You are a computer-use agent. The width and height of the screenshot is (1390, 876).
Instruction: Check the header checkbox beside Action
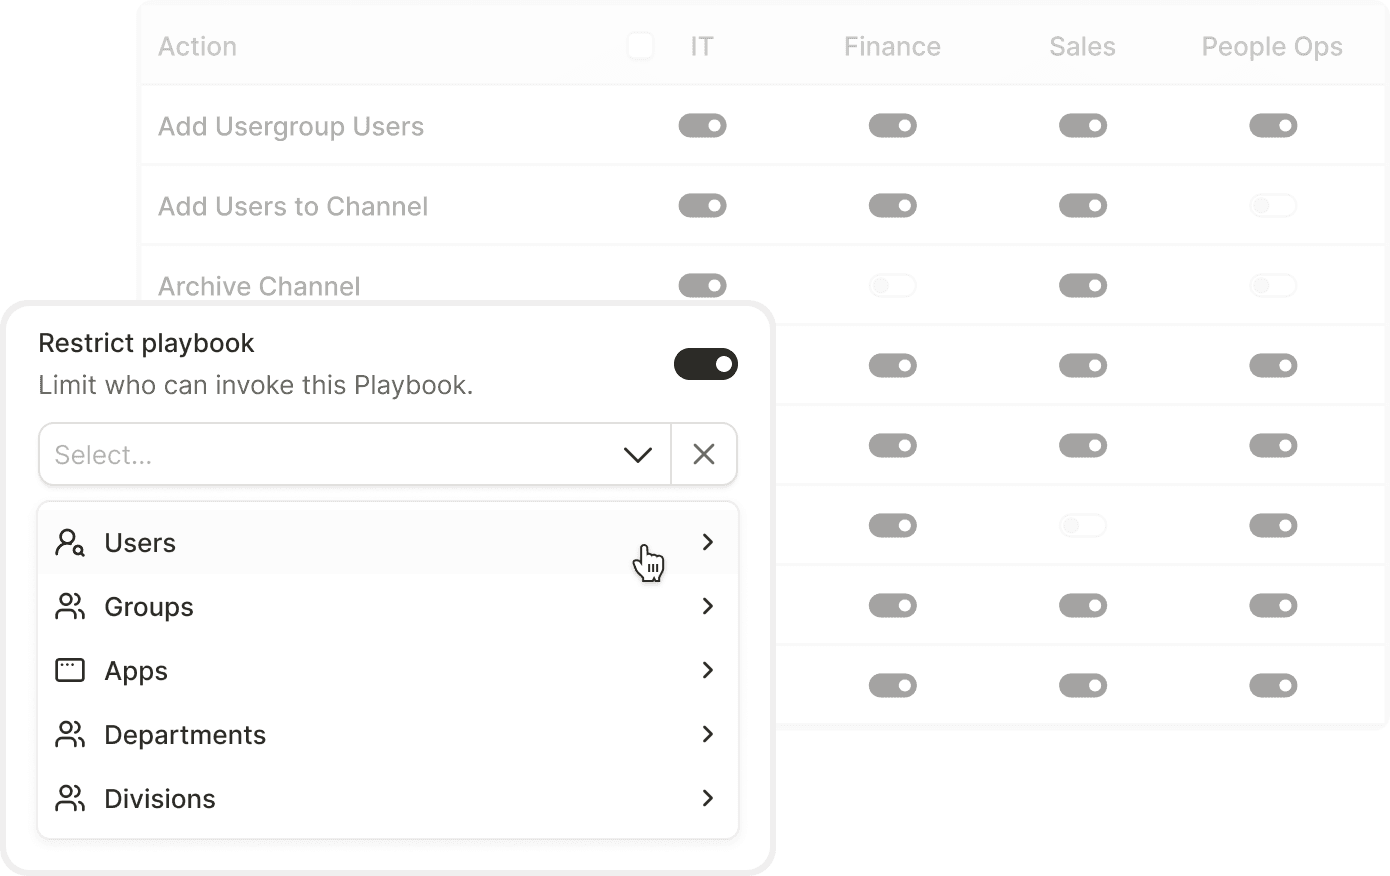(x=640, y=46)
